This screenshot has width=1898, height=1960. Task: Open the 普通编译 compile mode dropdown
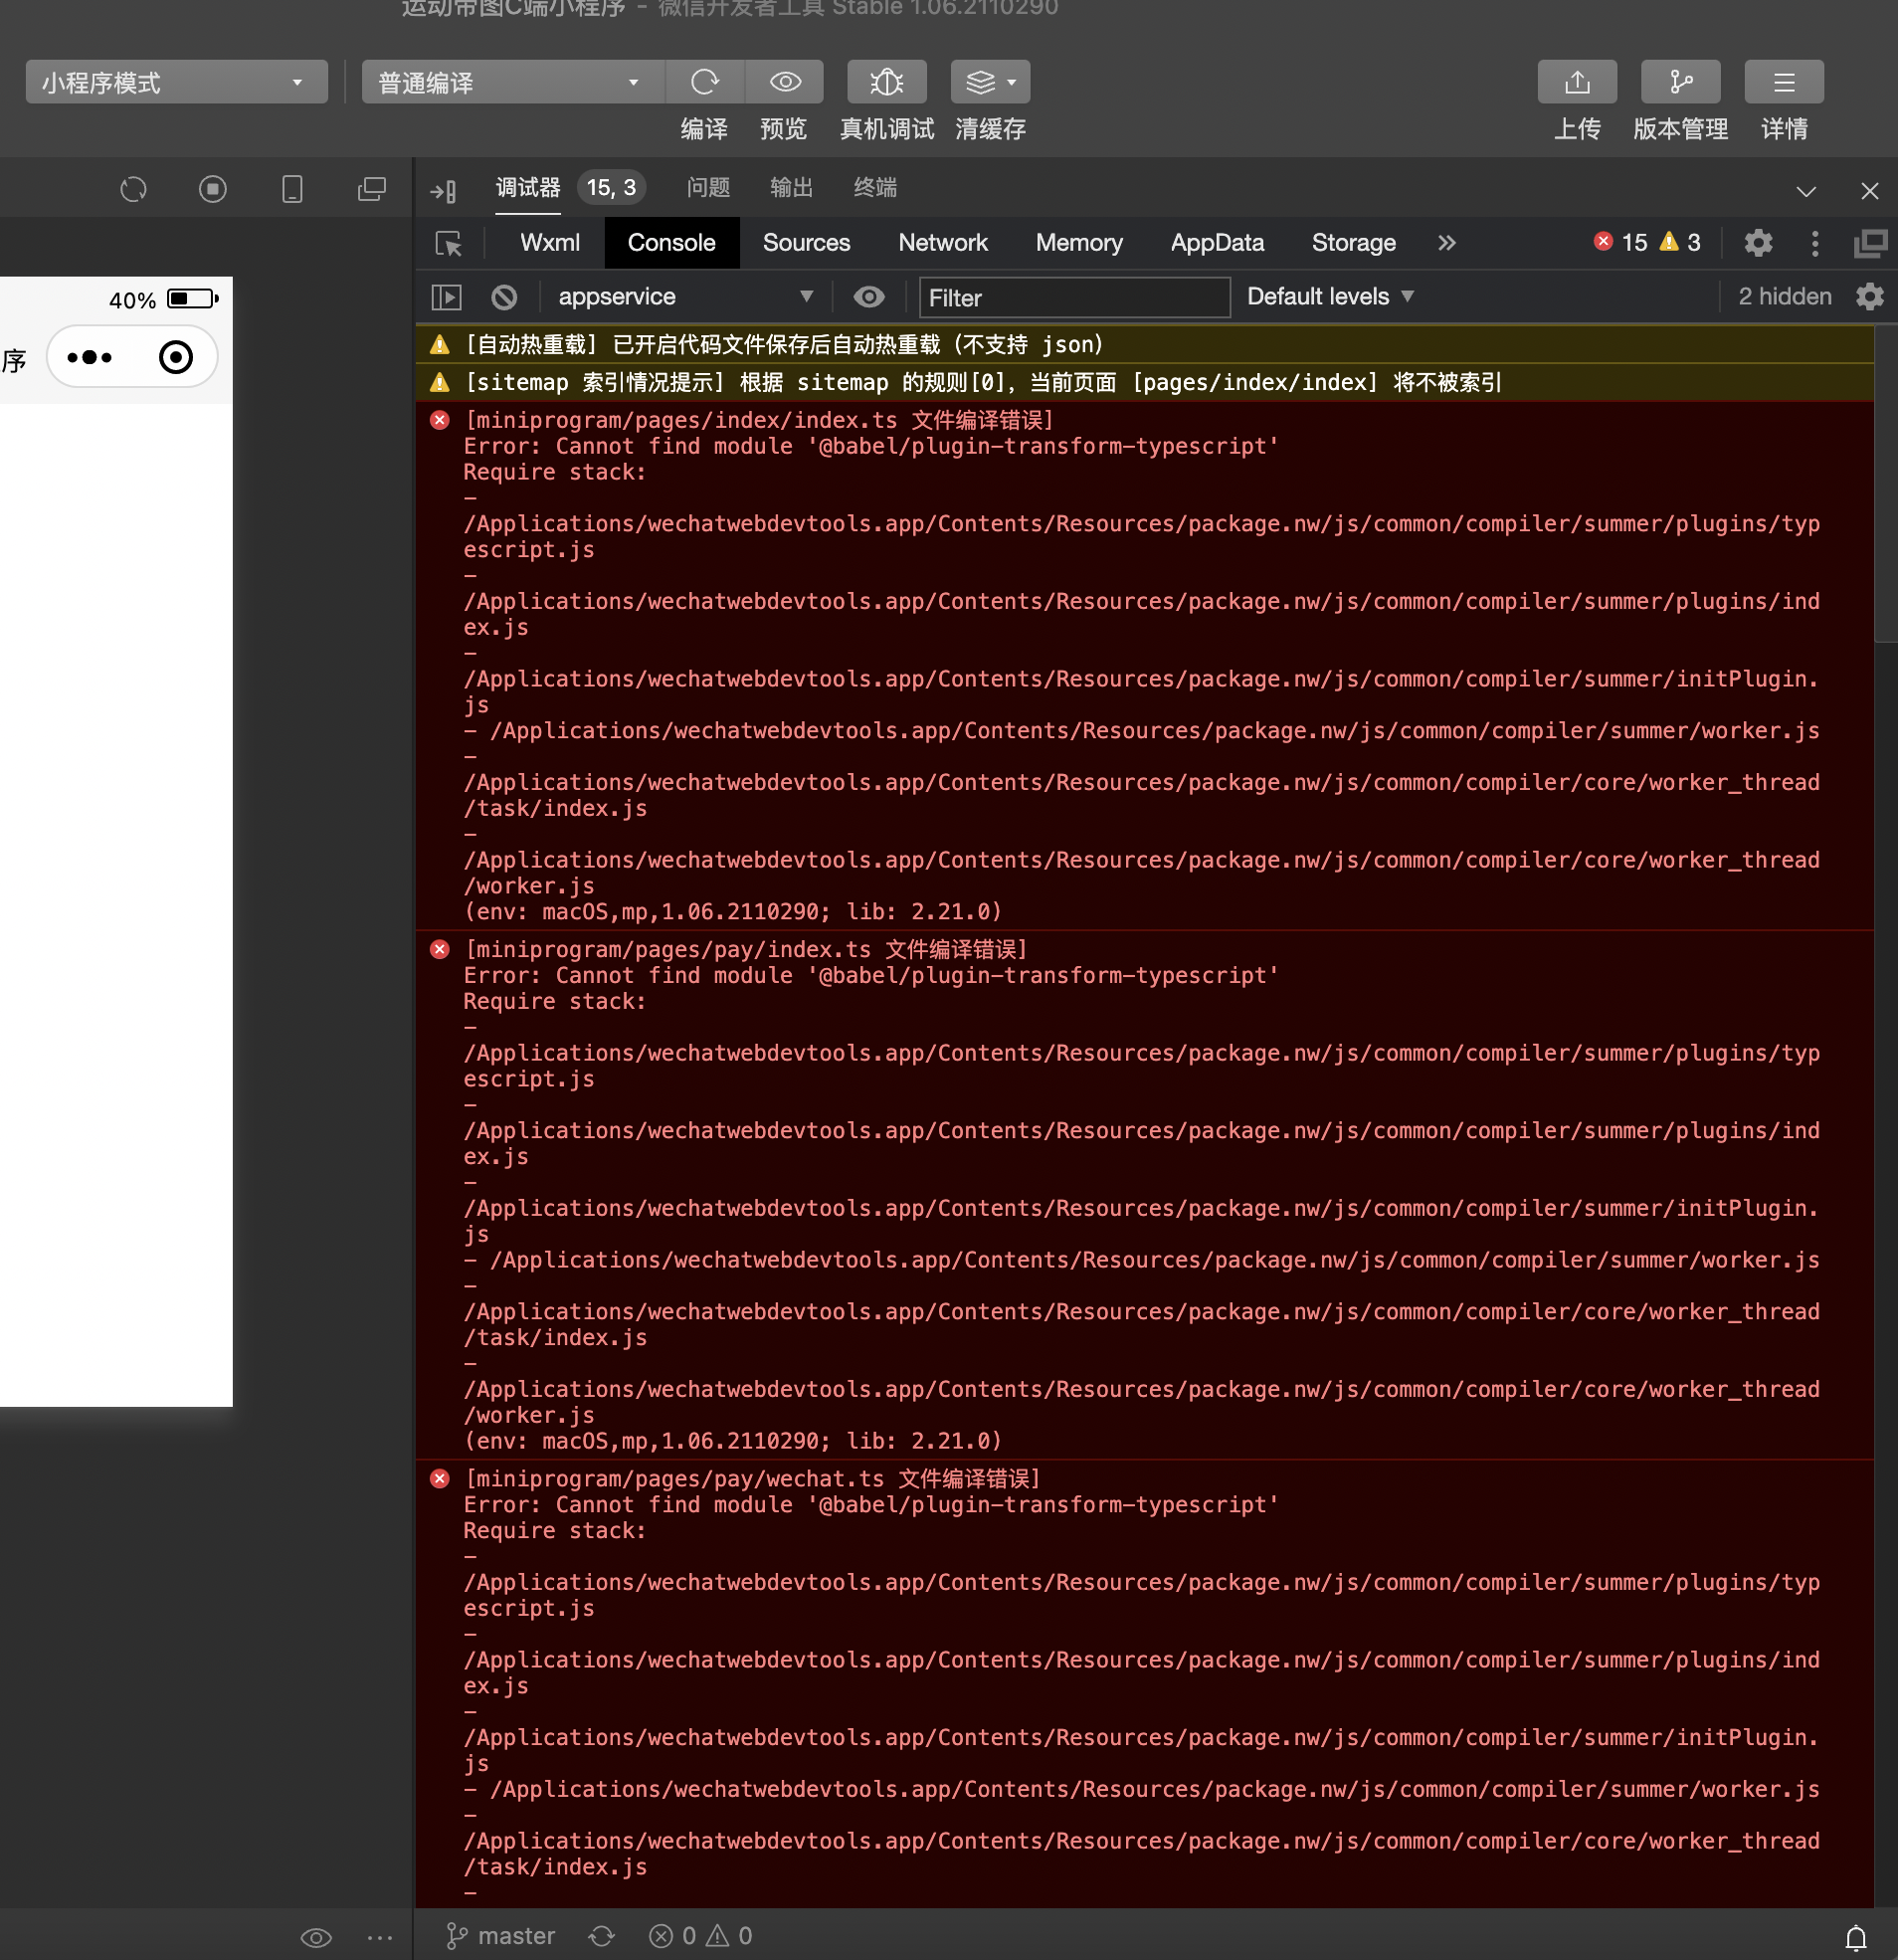[x=513, y=82]
